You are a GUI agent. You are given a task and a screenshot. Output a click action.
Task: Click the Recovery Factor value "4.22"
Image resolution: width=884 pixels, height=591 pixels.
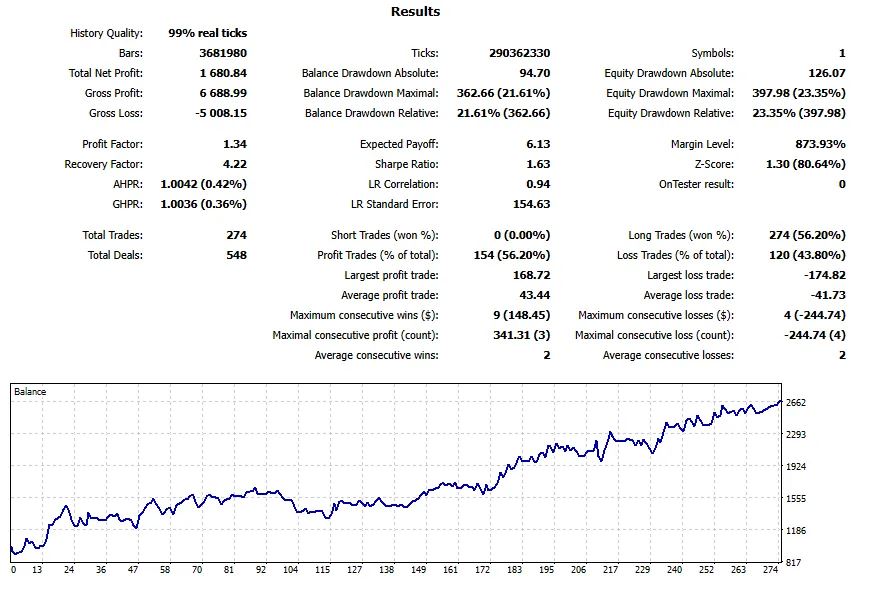[235, 164]
